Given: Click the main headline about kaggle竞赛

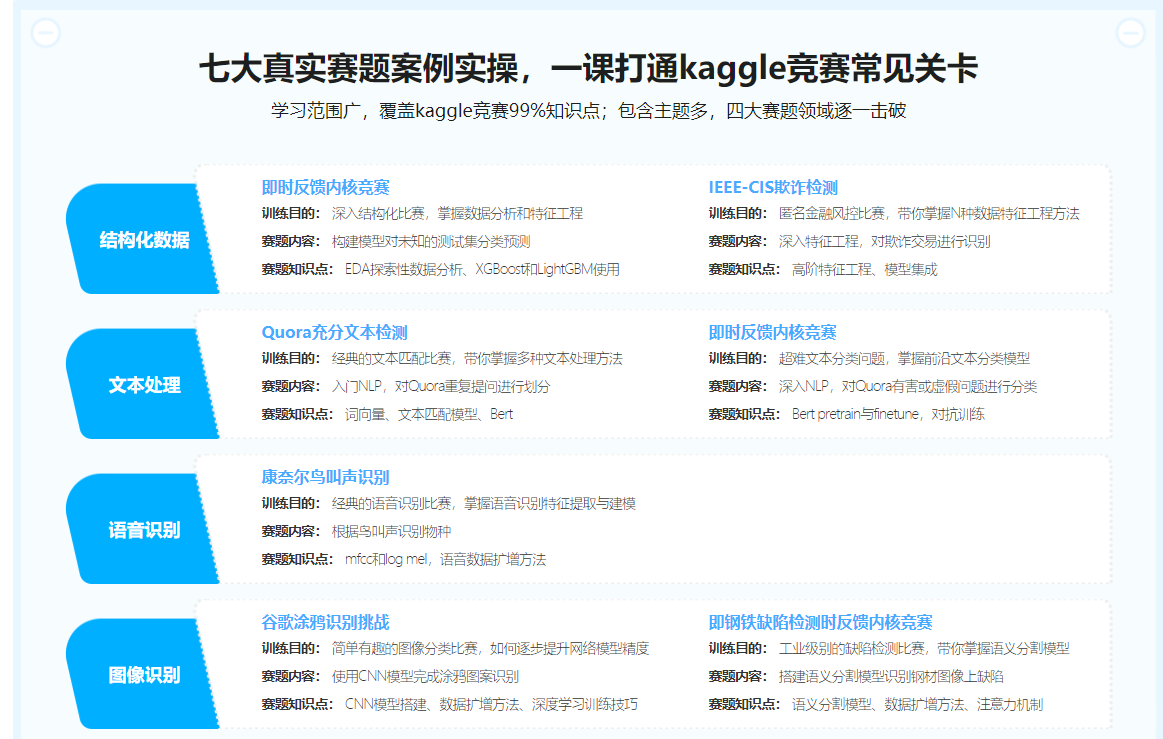Looking at the screenshot, I should pos(581,72).
